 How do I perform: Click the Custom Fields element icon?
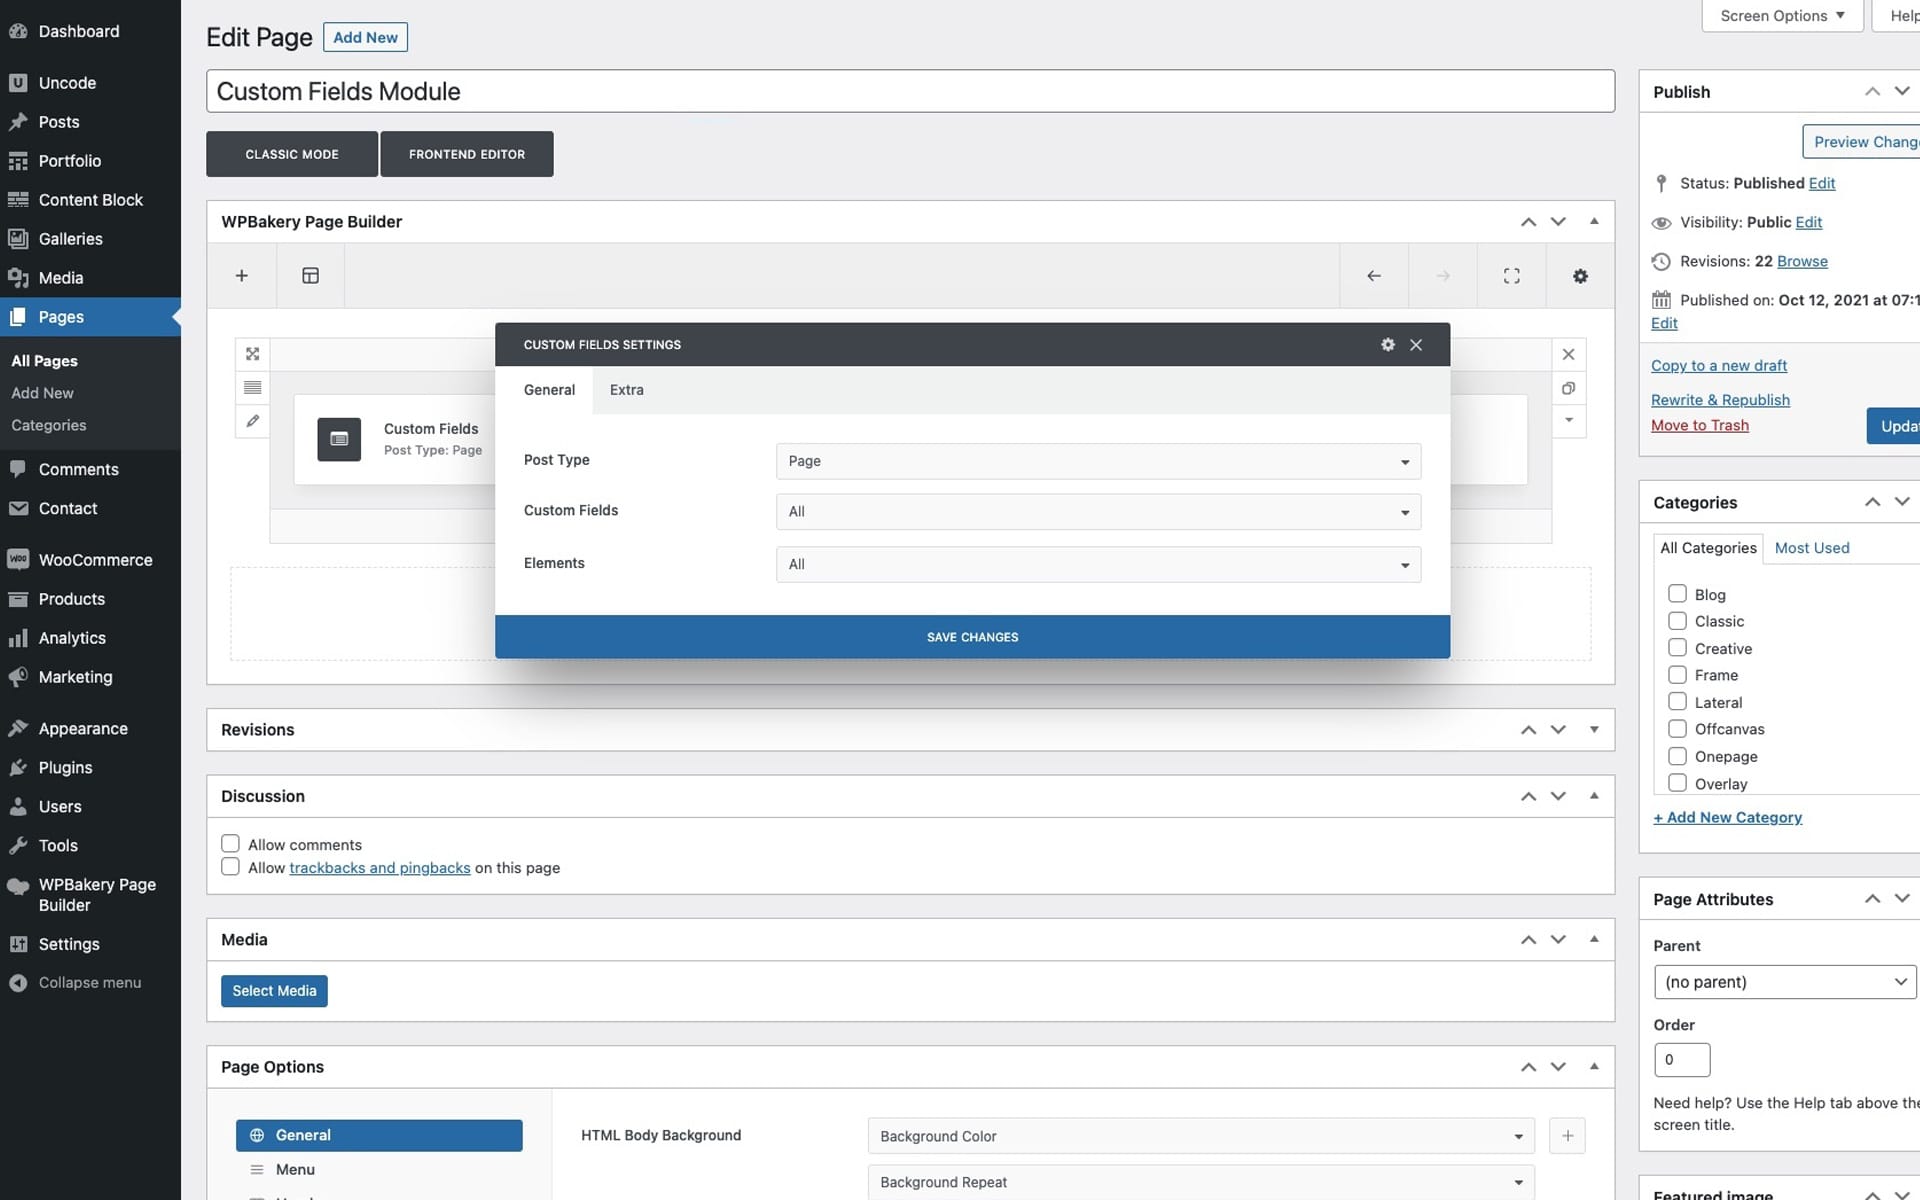(x=339, y=439)
